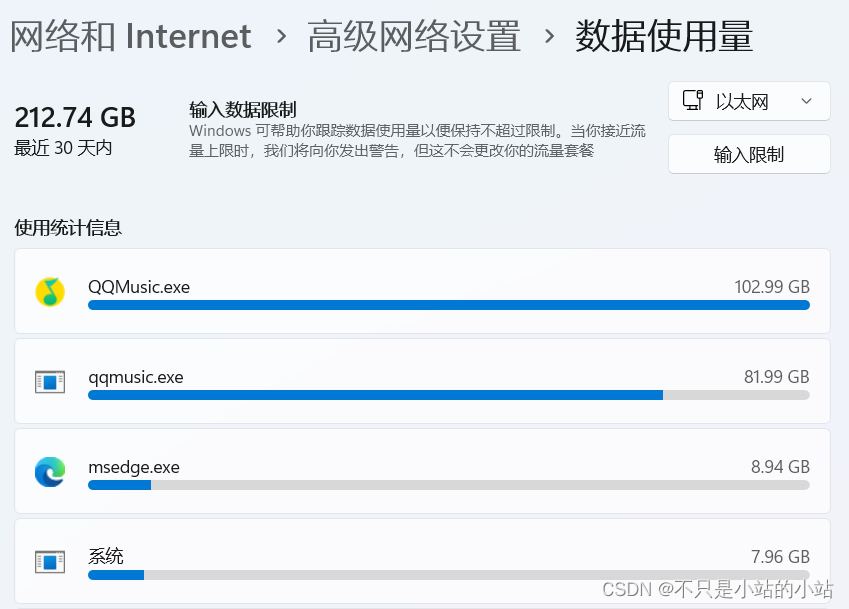Navigate to 网络和 Internet breadcrumb

pyautogui.click(x=130, y=36)
